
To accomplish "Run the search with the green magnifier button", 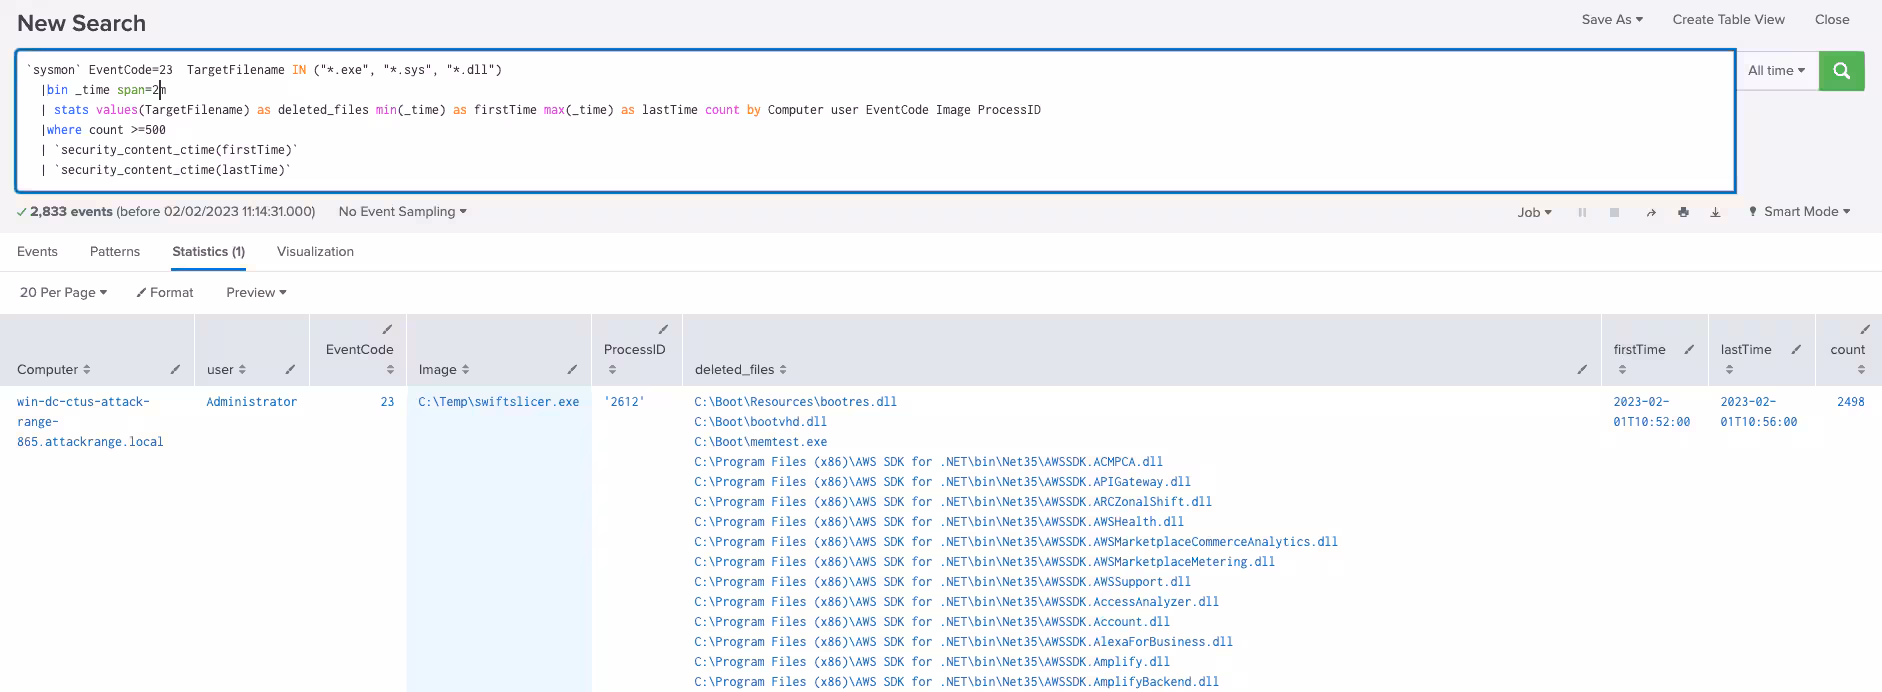I will [1841, 71].
